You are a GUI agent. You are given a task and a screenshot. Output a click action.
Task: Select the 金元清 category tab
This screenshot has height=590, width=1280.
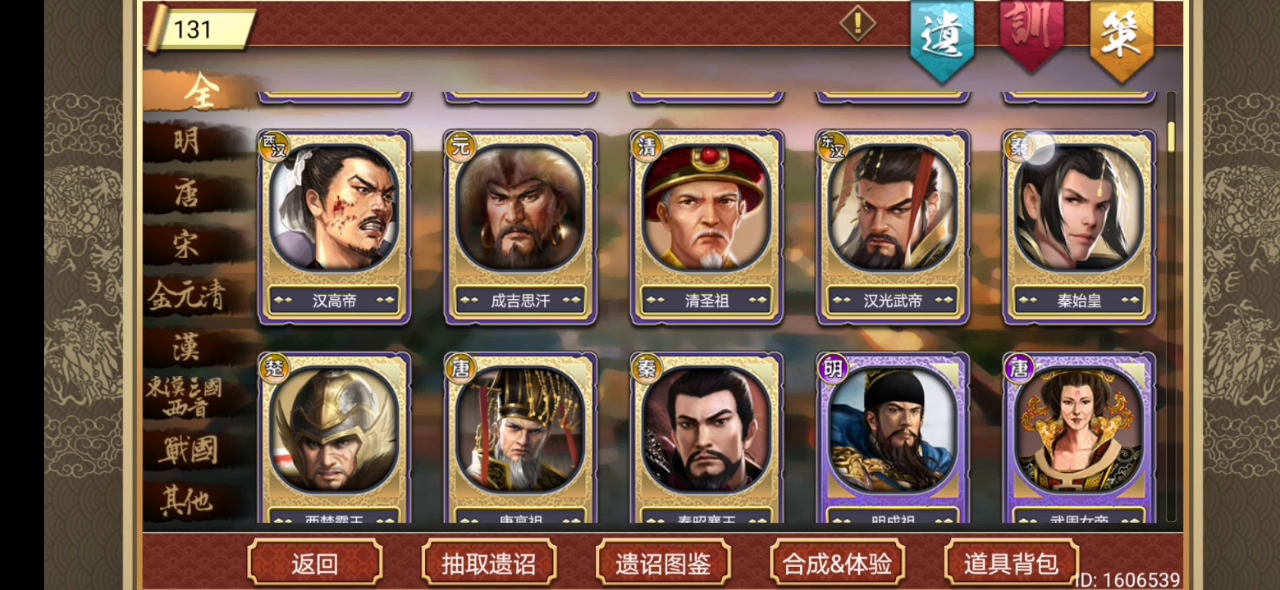coord(186,296)
